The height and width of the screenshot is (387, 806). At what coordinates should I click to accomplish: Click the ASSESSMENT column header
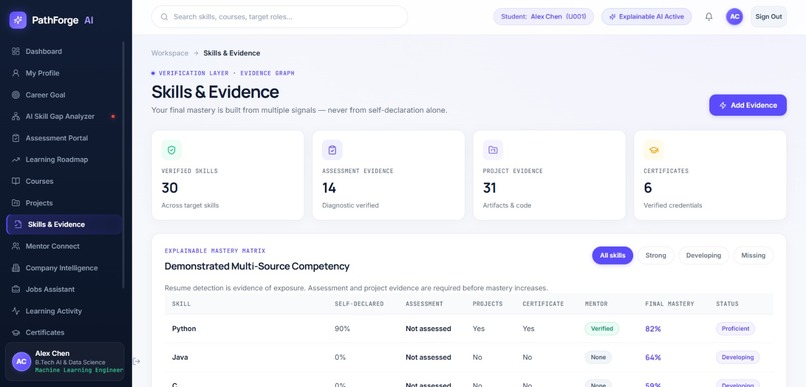coord(424,304)
